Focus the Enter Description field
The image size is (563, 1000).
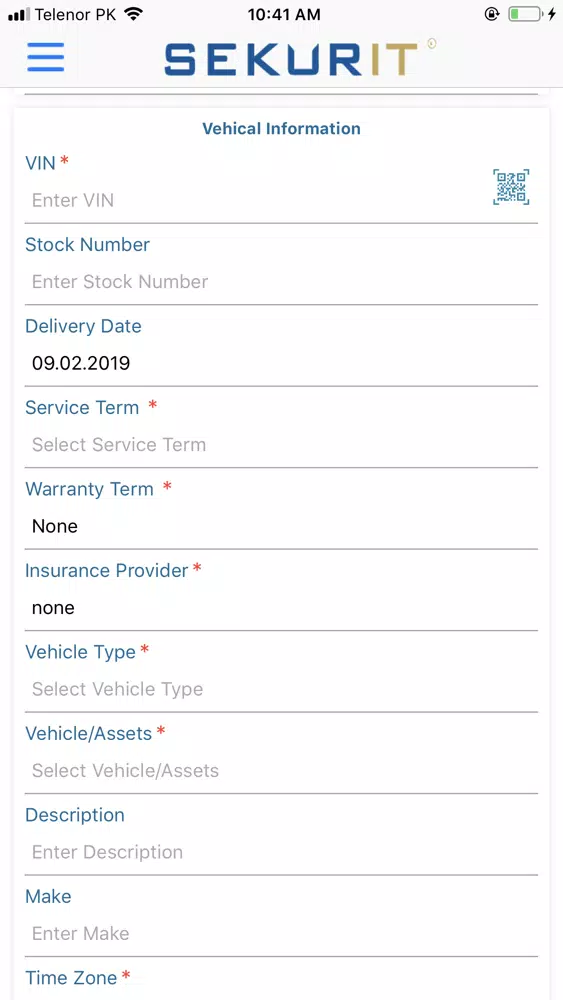(x=281, y=852)
